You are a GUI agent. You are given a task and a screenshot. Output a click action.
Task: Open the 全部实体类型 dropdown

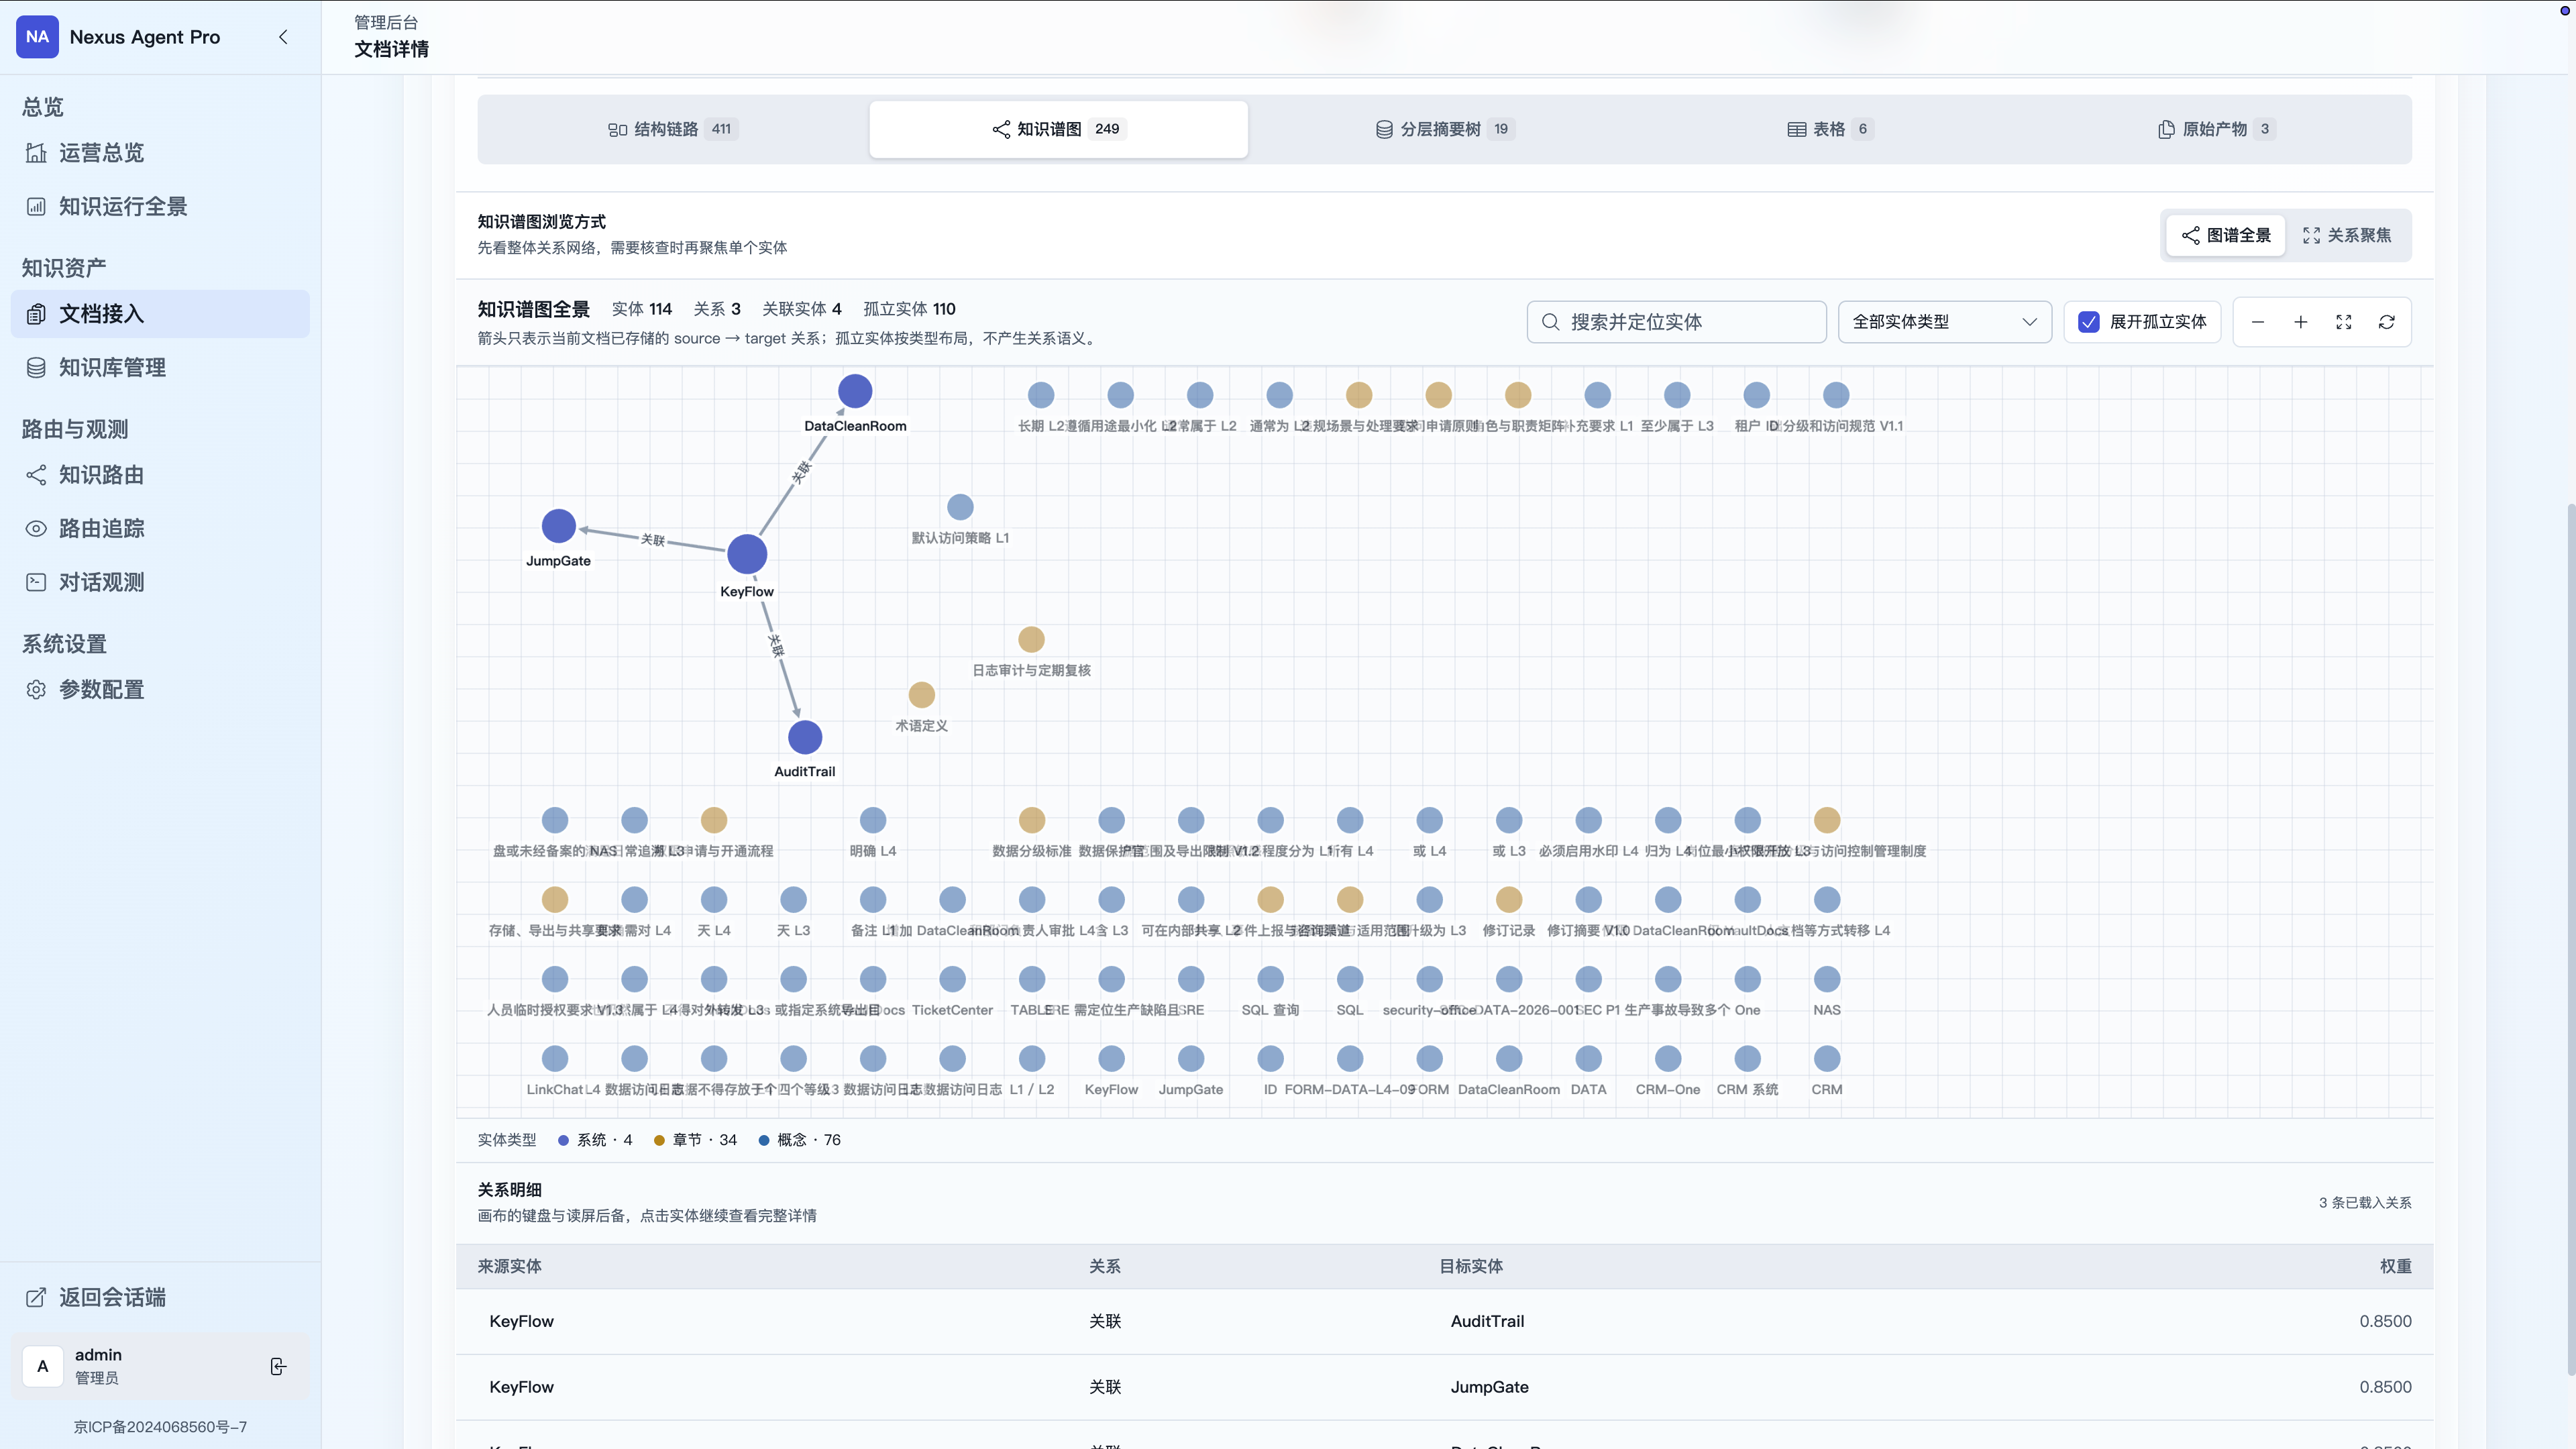(1944, 322)
